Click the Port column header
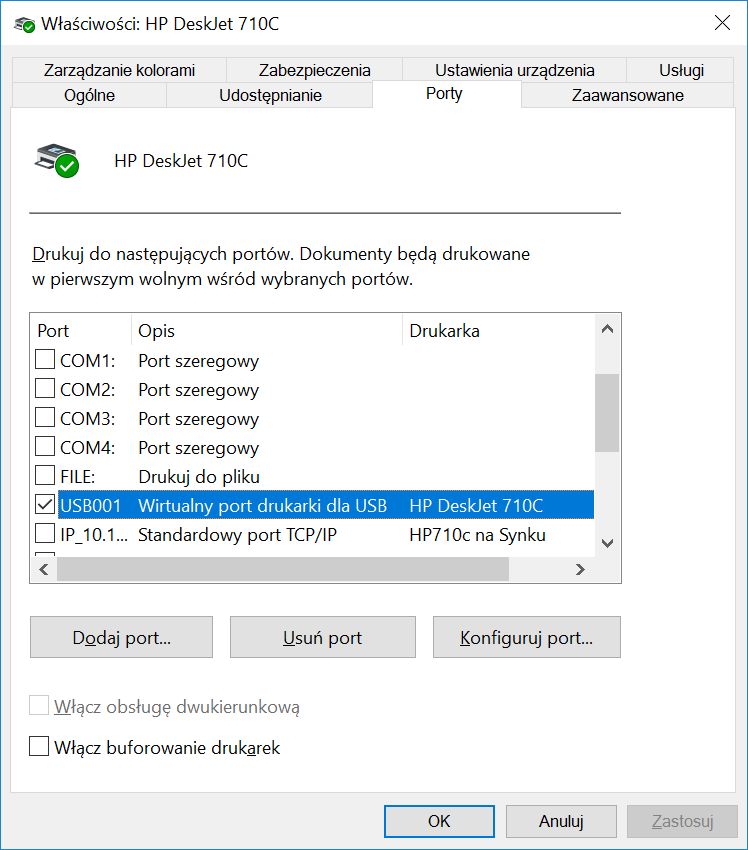Image resolution: width=748 pixels, height=850 pixels. (80, 331)
